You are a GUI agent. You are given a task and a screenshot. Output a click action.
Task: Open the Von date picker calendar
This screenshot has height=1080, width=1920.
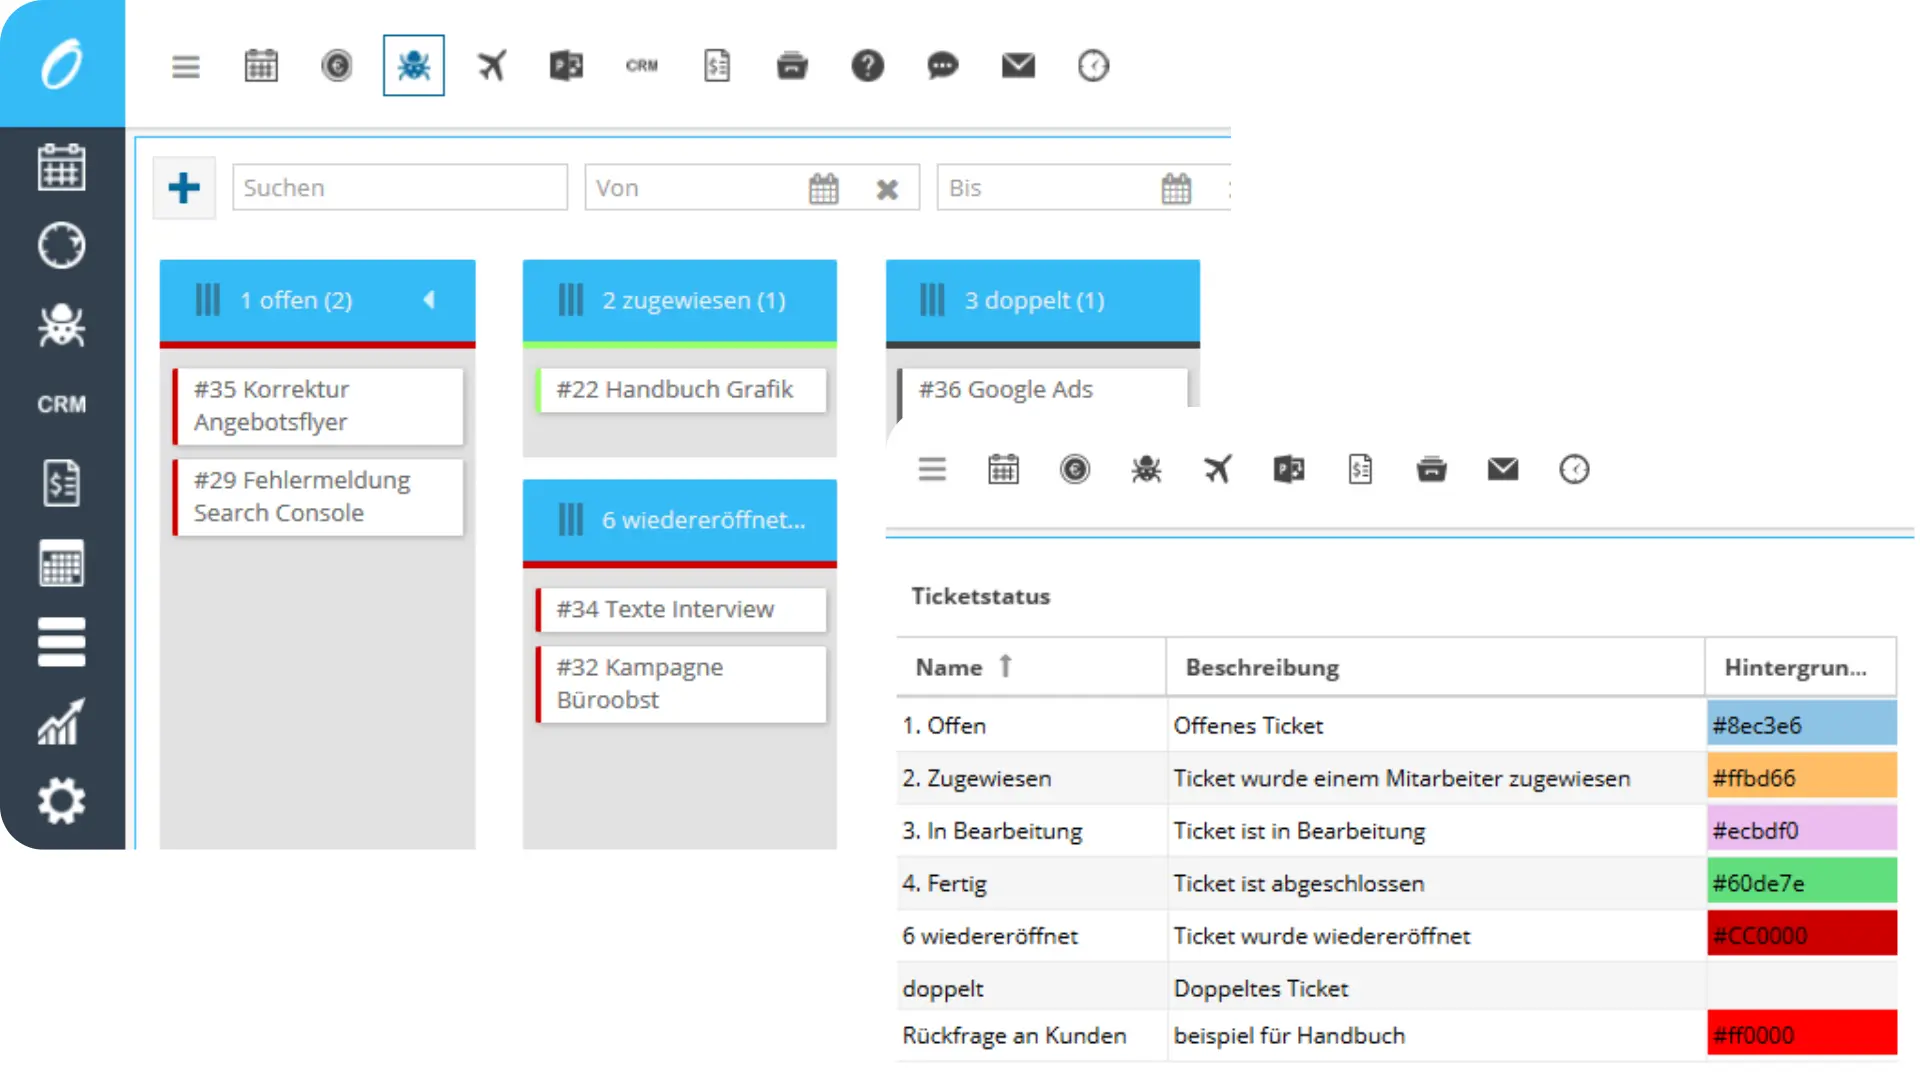[824, 187]
